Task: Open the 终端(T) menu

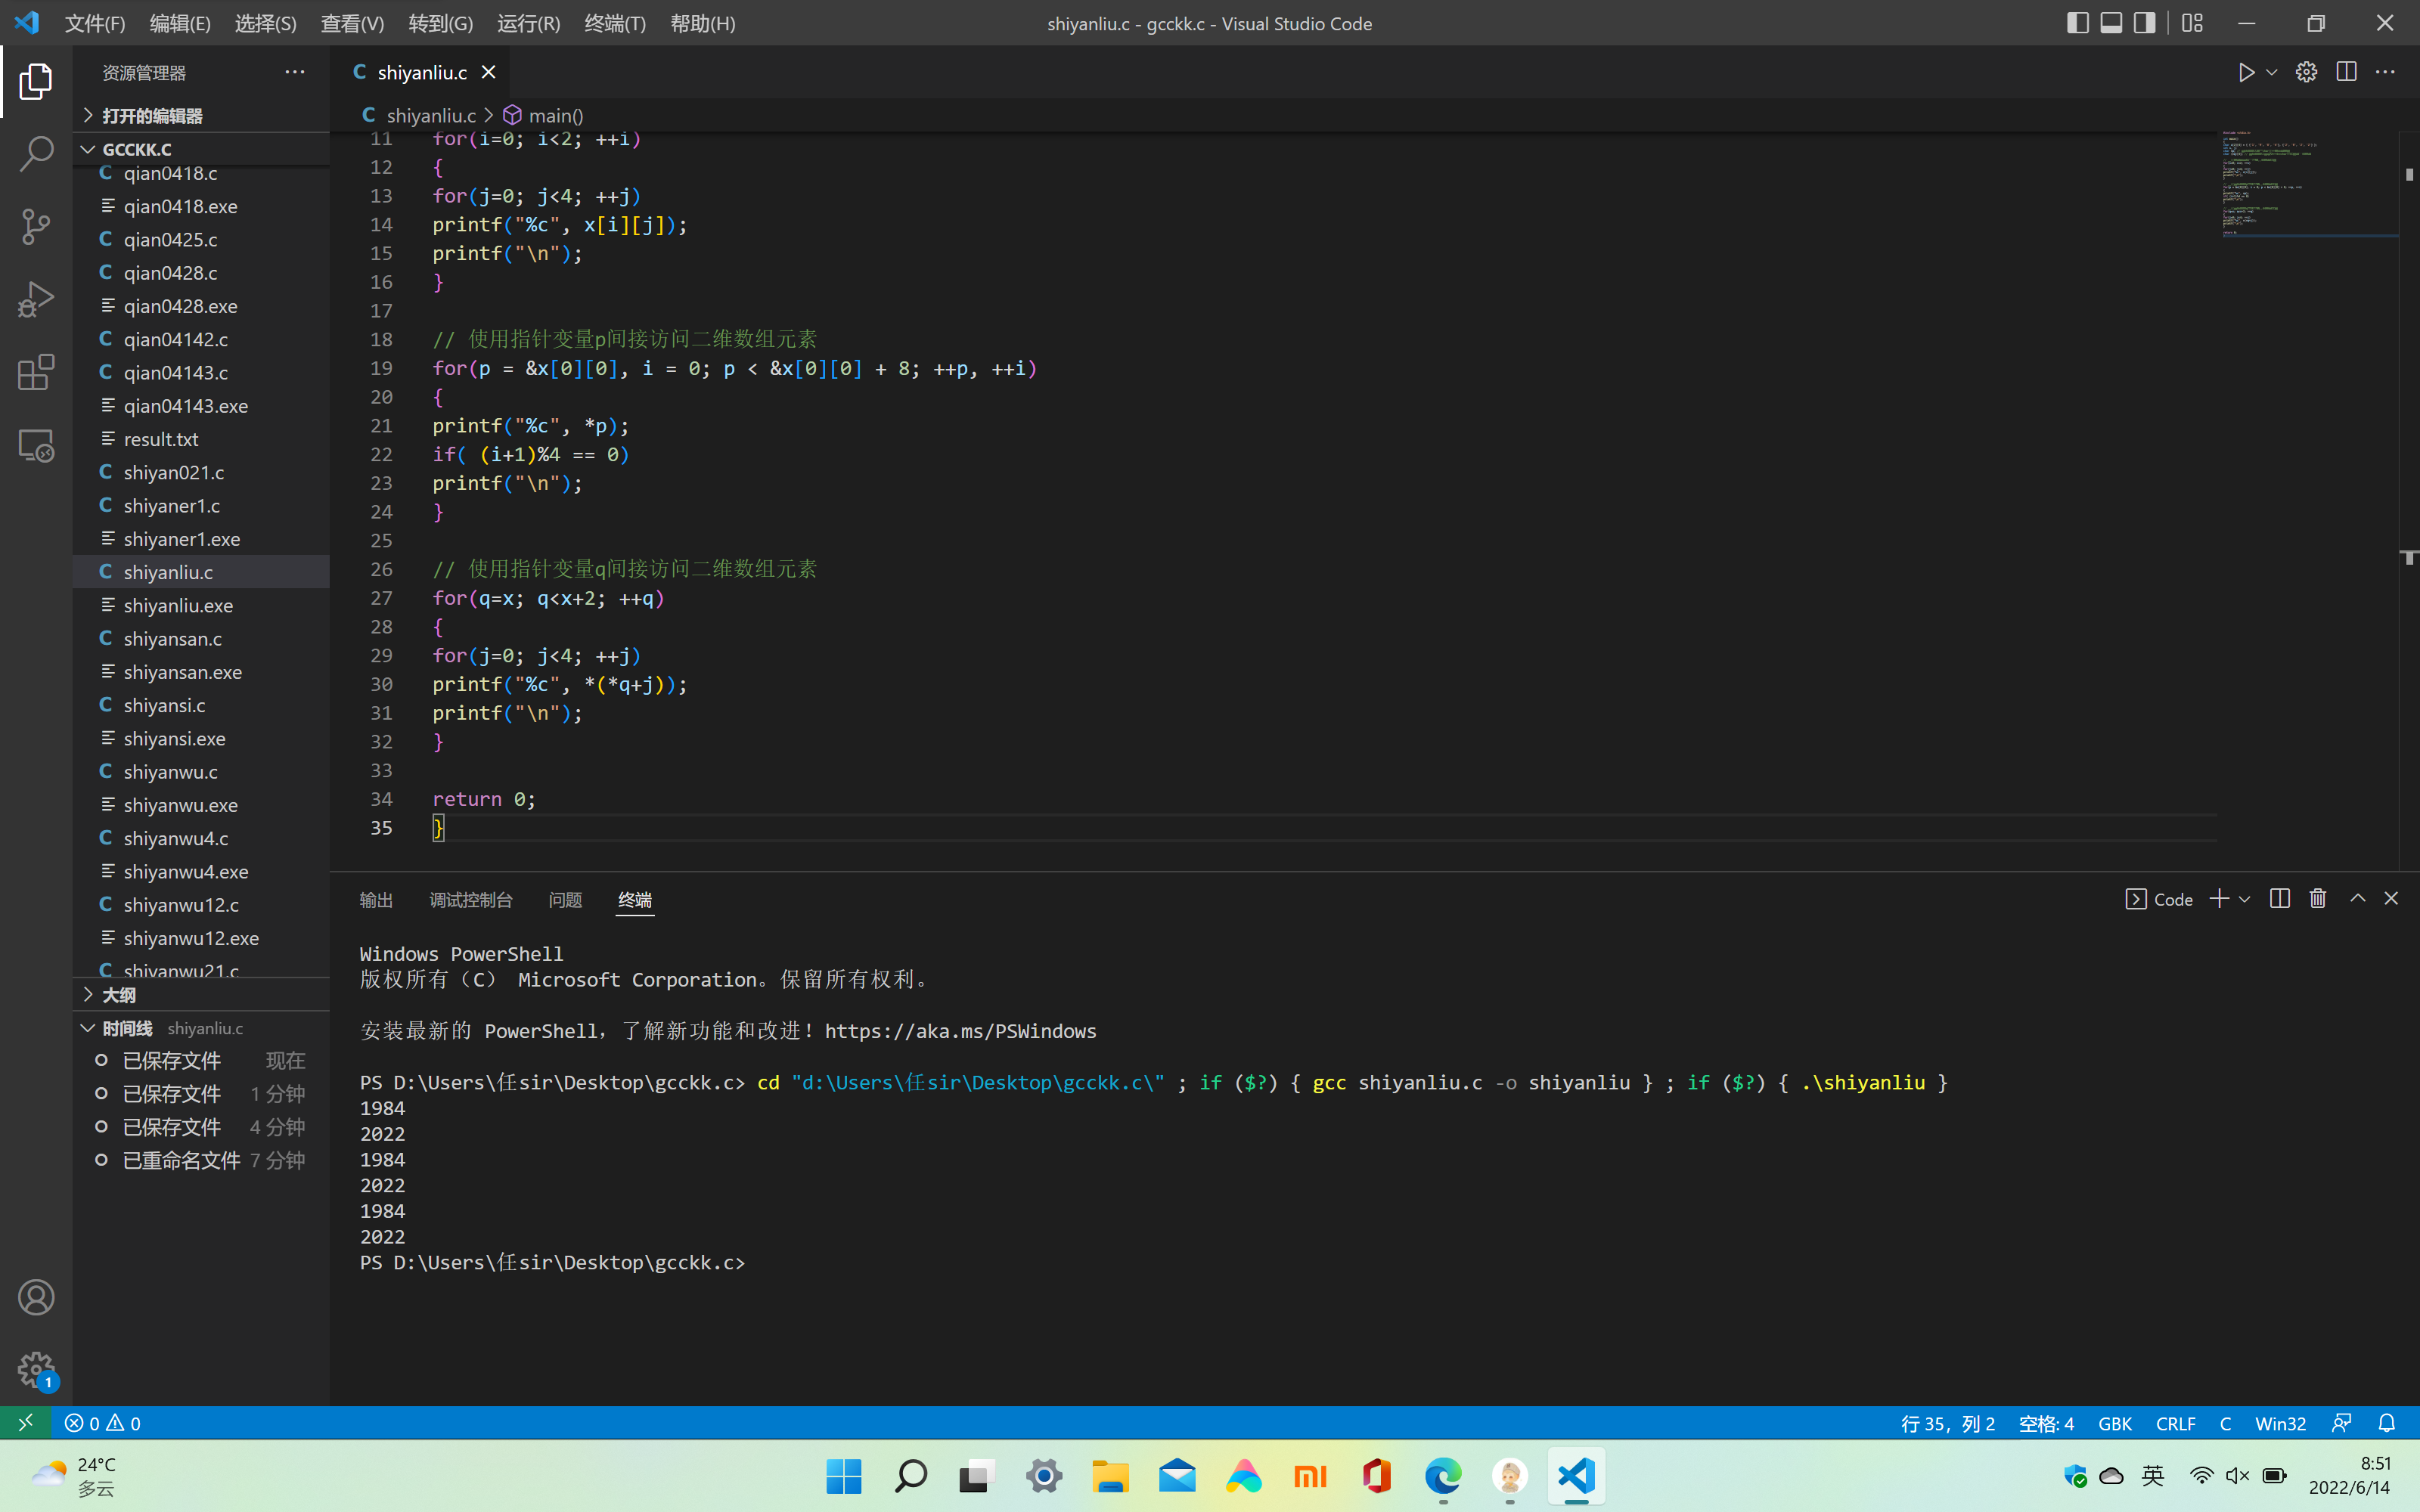Action: 615,23
